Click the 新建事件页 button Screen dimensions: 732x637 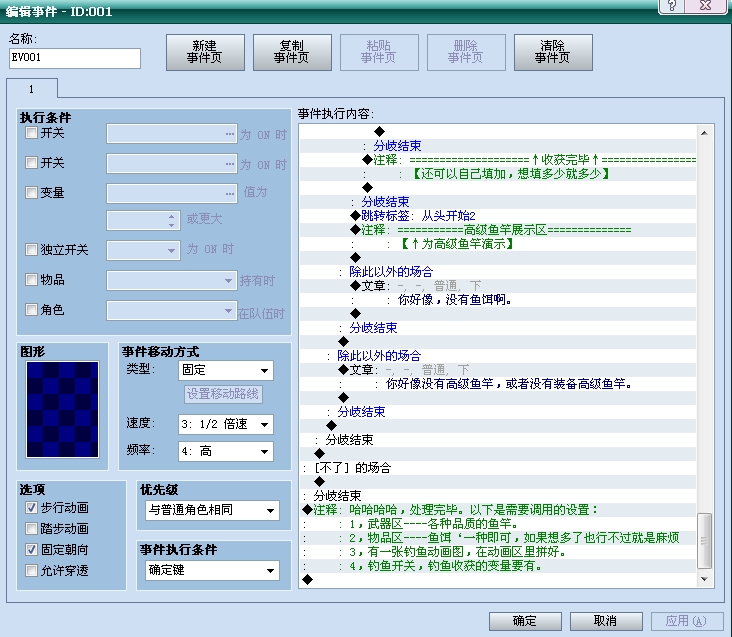205,52
